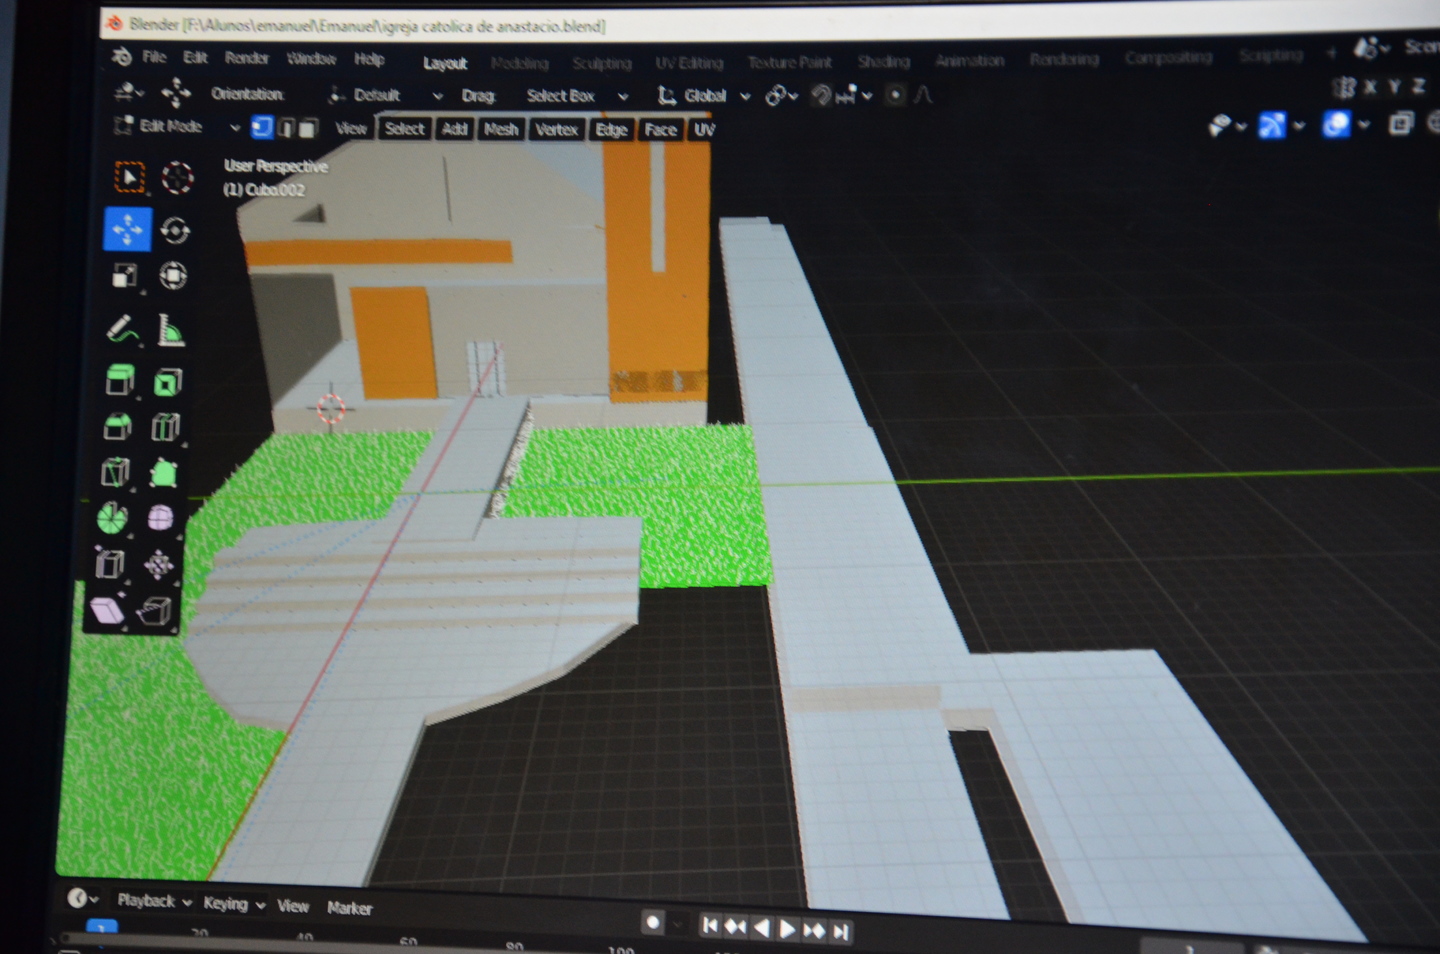Toggle snapping magnet icon

pos(820,95)
